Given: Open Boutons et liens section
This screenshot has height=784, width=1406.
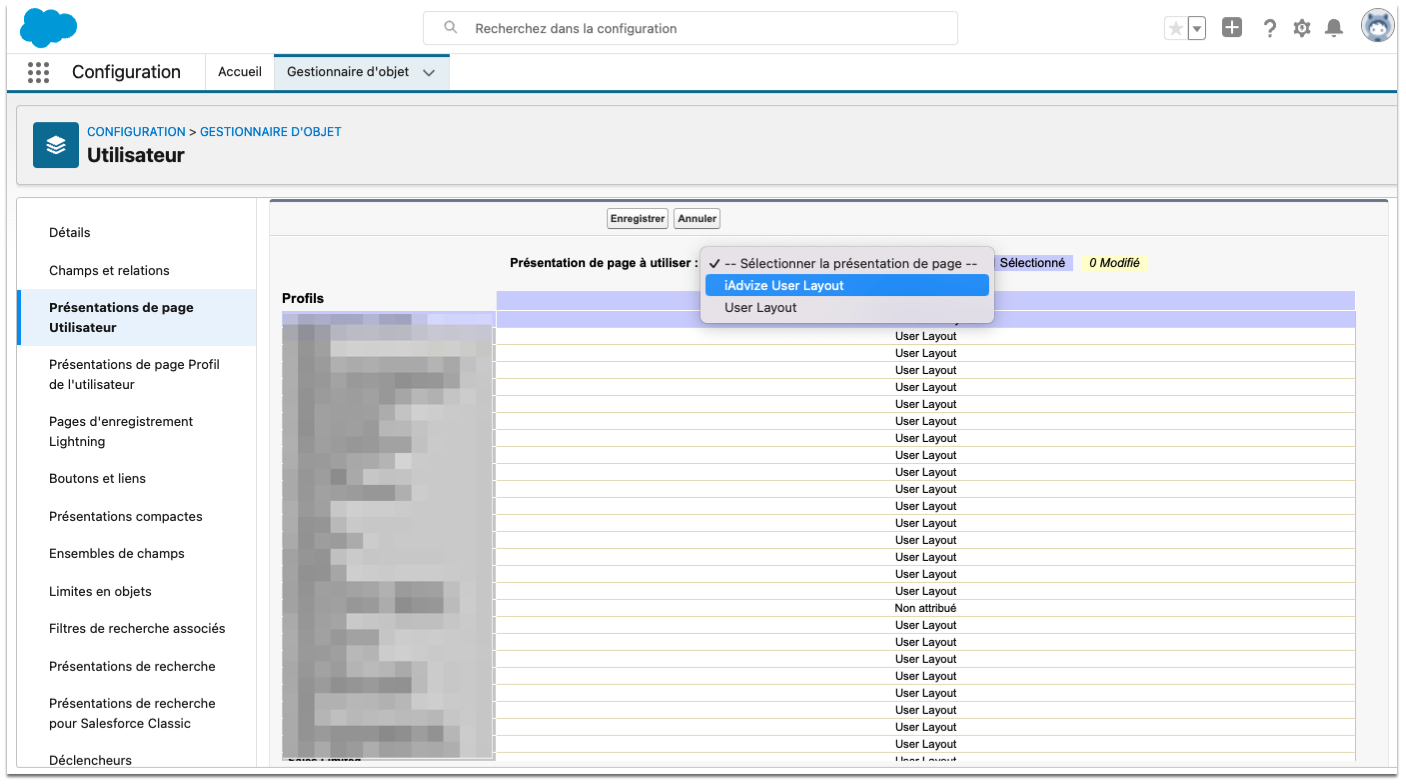Looking at the screenshot, I should click(x=97, y=479).
